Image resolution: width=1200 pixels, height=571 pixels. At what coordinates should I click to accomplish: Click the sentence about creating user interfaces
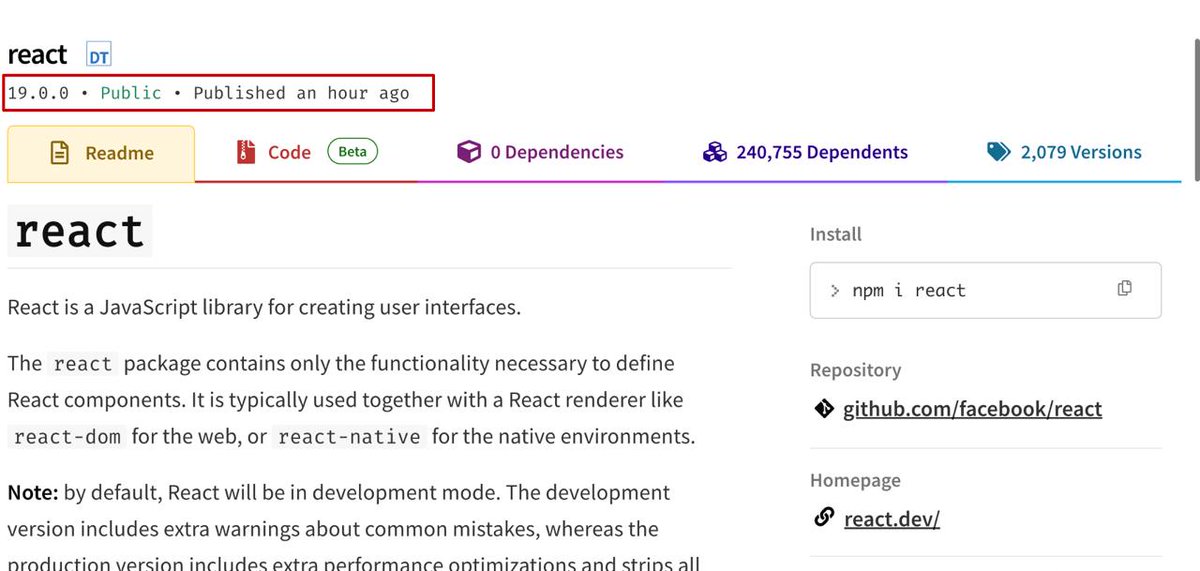pos(264,306)
